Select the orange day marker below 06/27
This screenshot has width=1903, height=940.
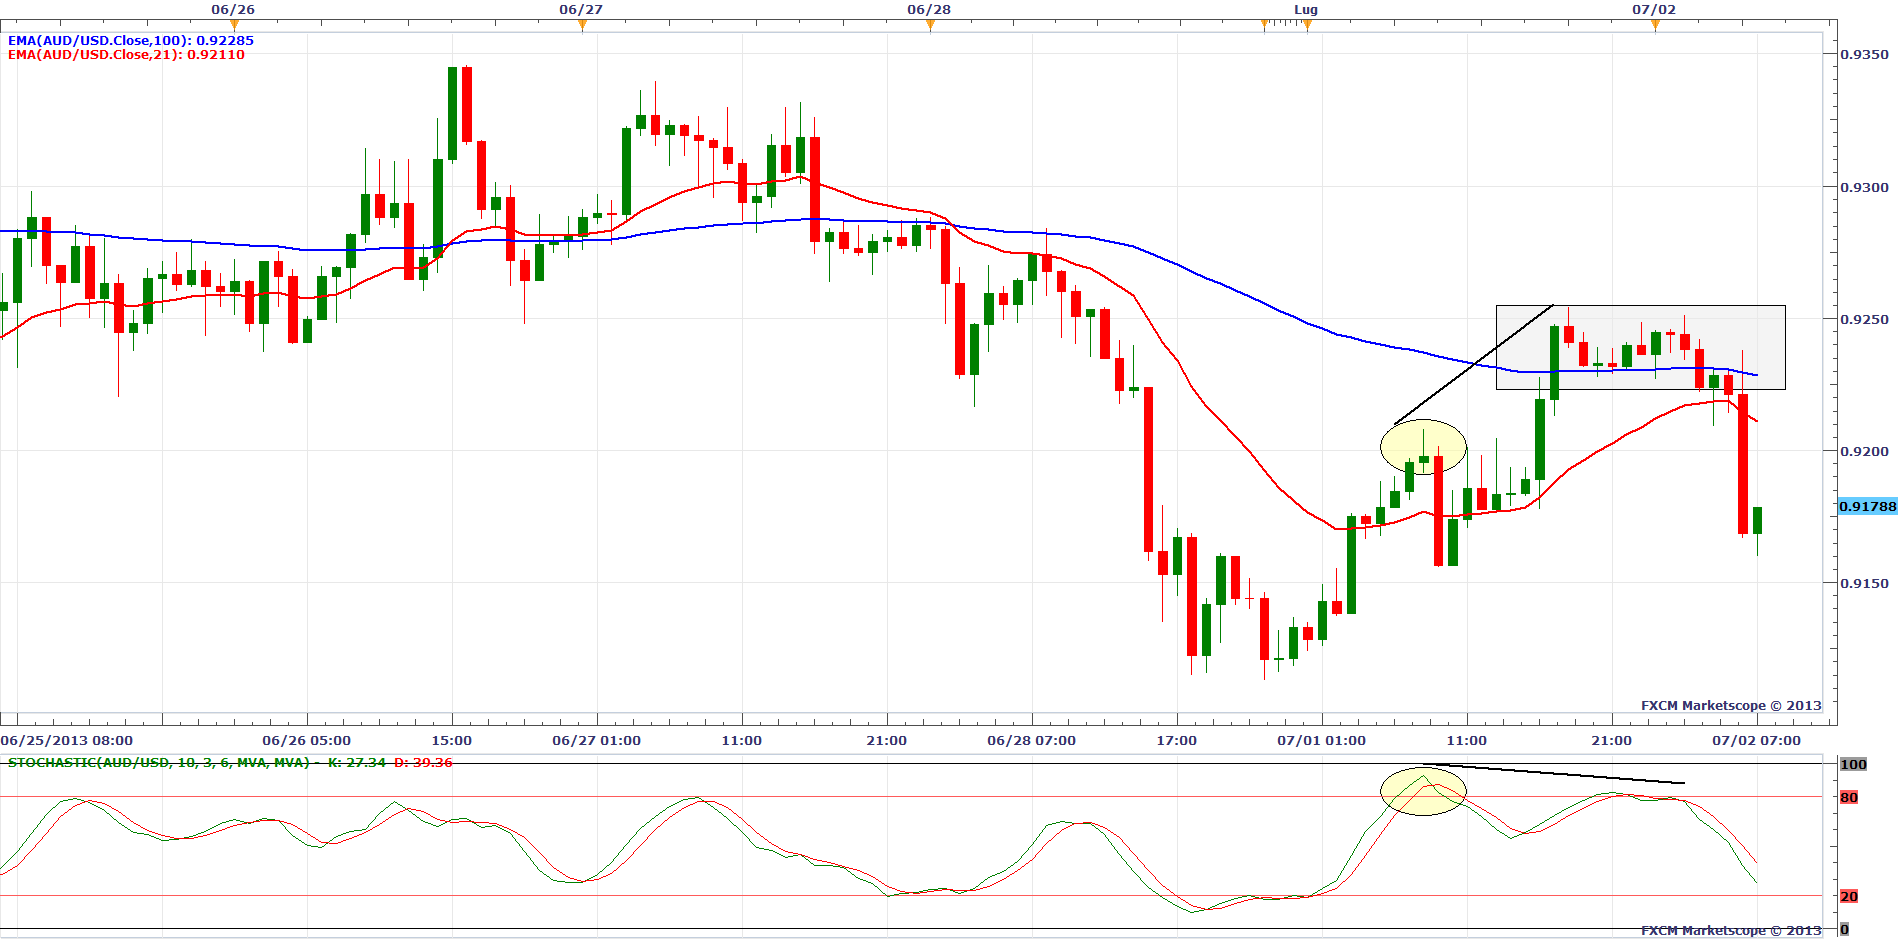pyautogui.click(x=582, y=25)
